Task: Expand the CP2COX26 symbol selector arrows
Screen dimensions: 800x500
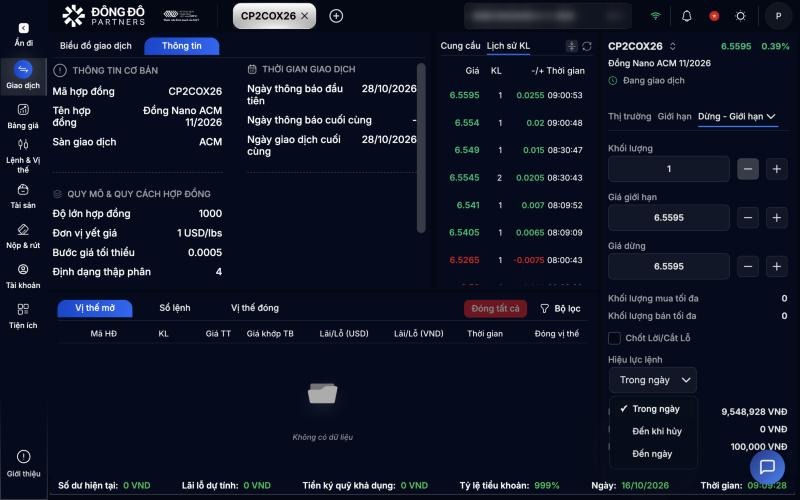Action: pos(672,46)
